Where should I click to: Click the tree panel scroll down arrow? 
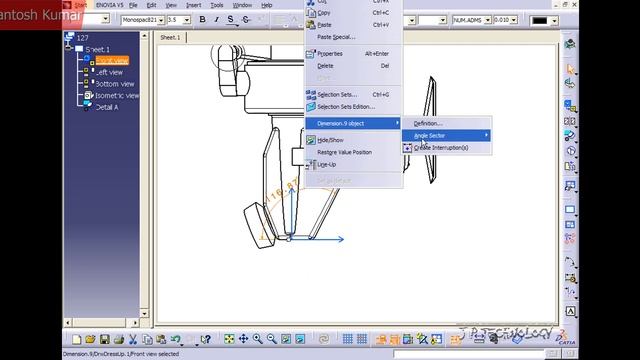(x=144, y=313)
